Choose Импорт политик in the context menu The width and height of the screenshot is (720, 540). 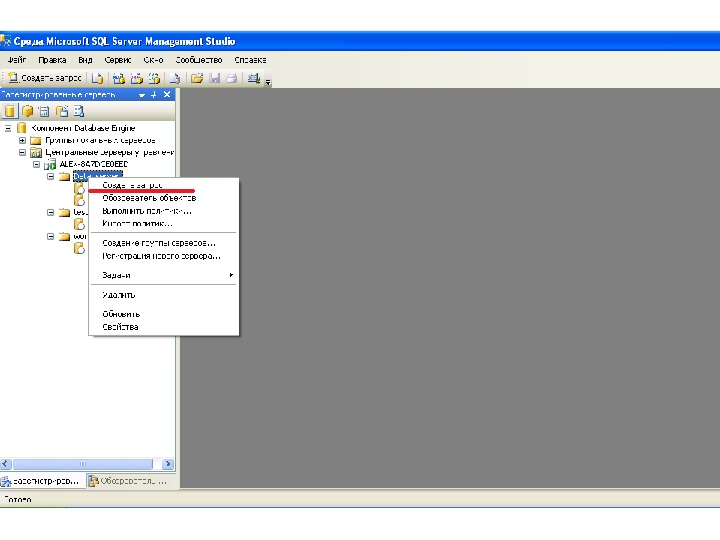tap(163, 224)
